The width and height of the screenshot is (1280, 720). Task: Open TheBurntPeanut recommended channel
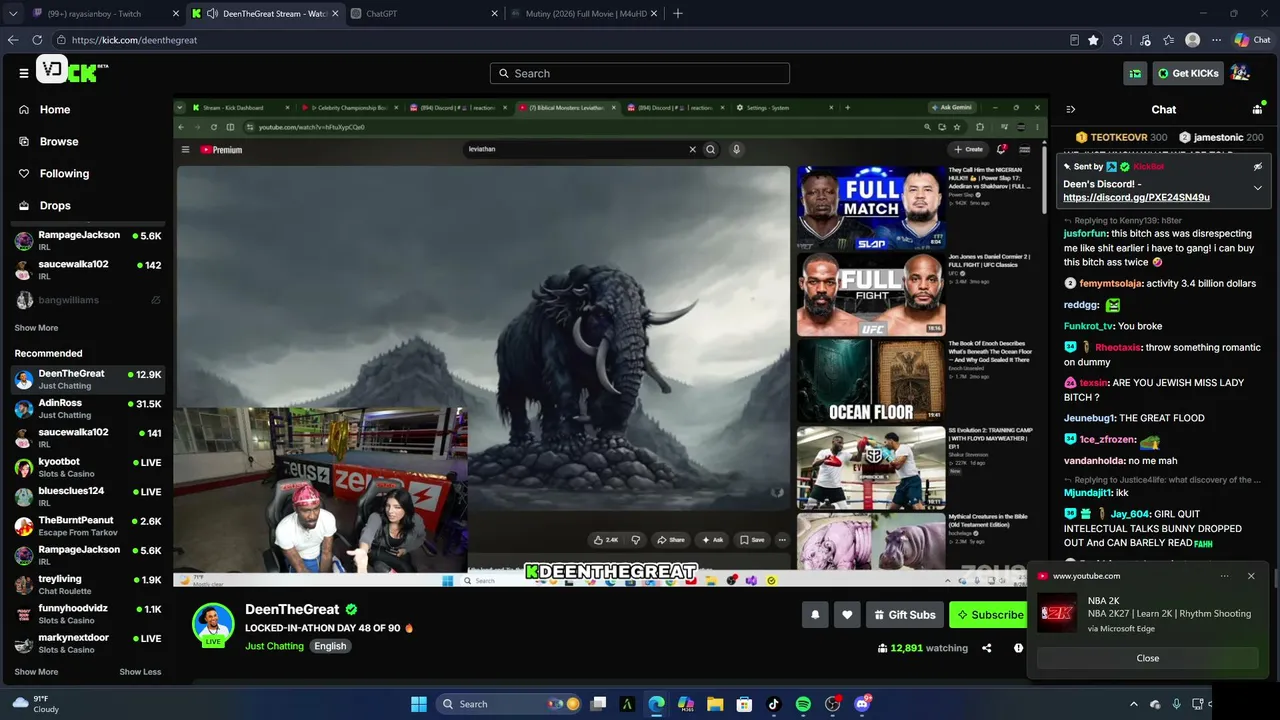click(x=88, y=526)
